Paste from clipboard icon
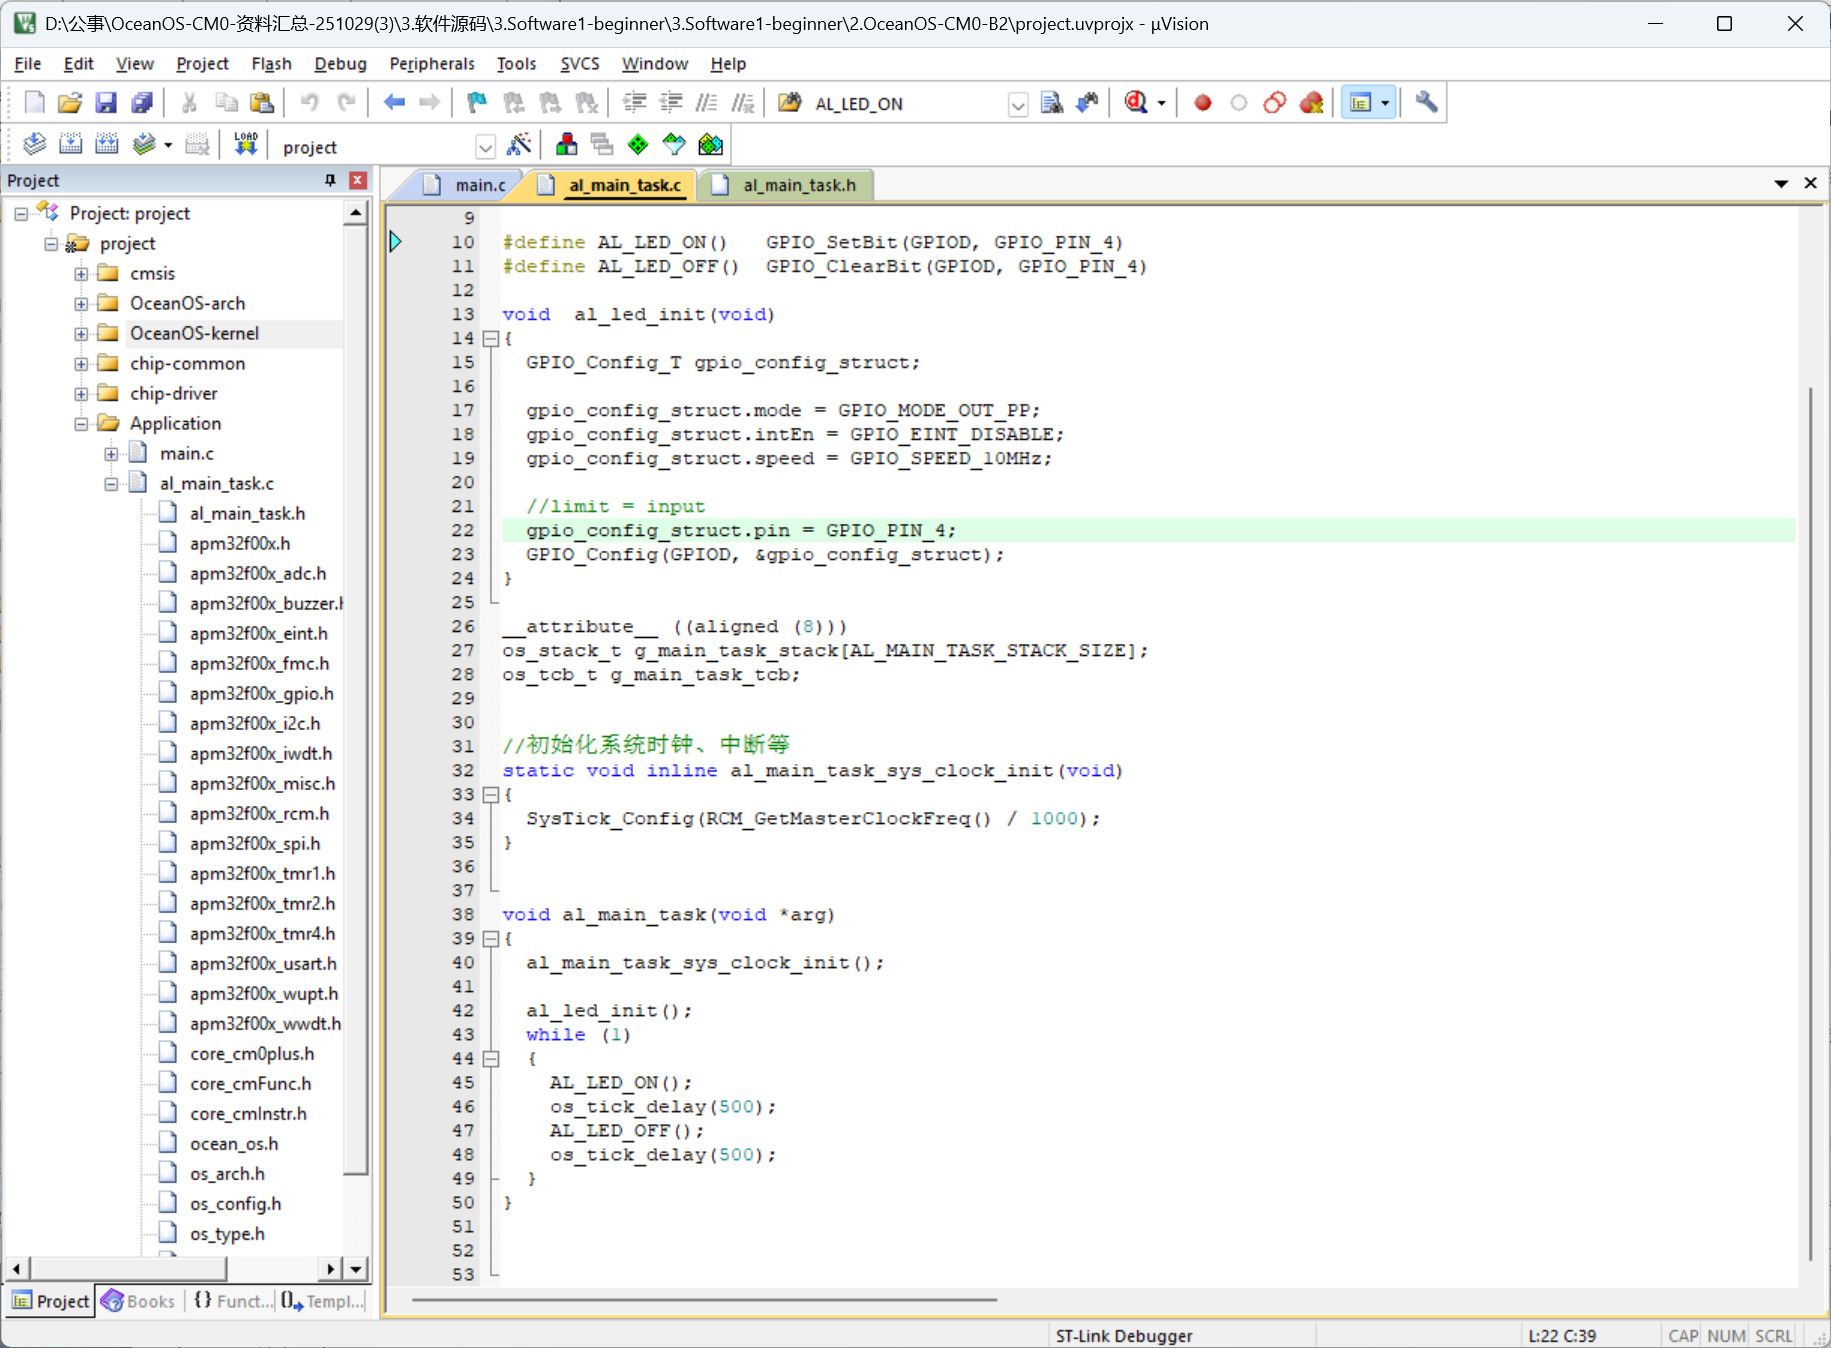Screen dimensions: 1831x1348 [x=262, y=102]
